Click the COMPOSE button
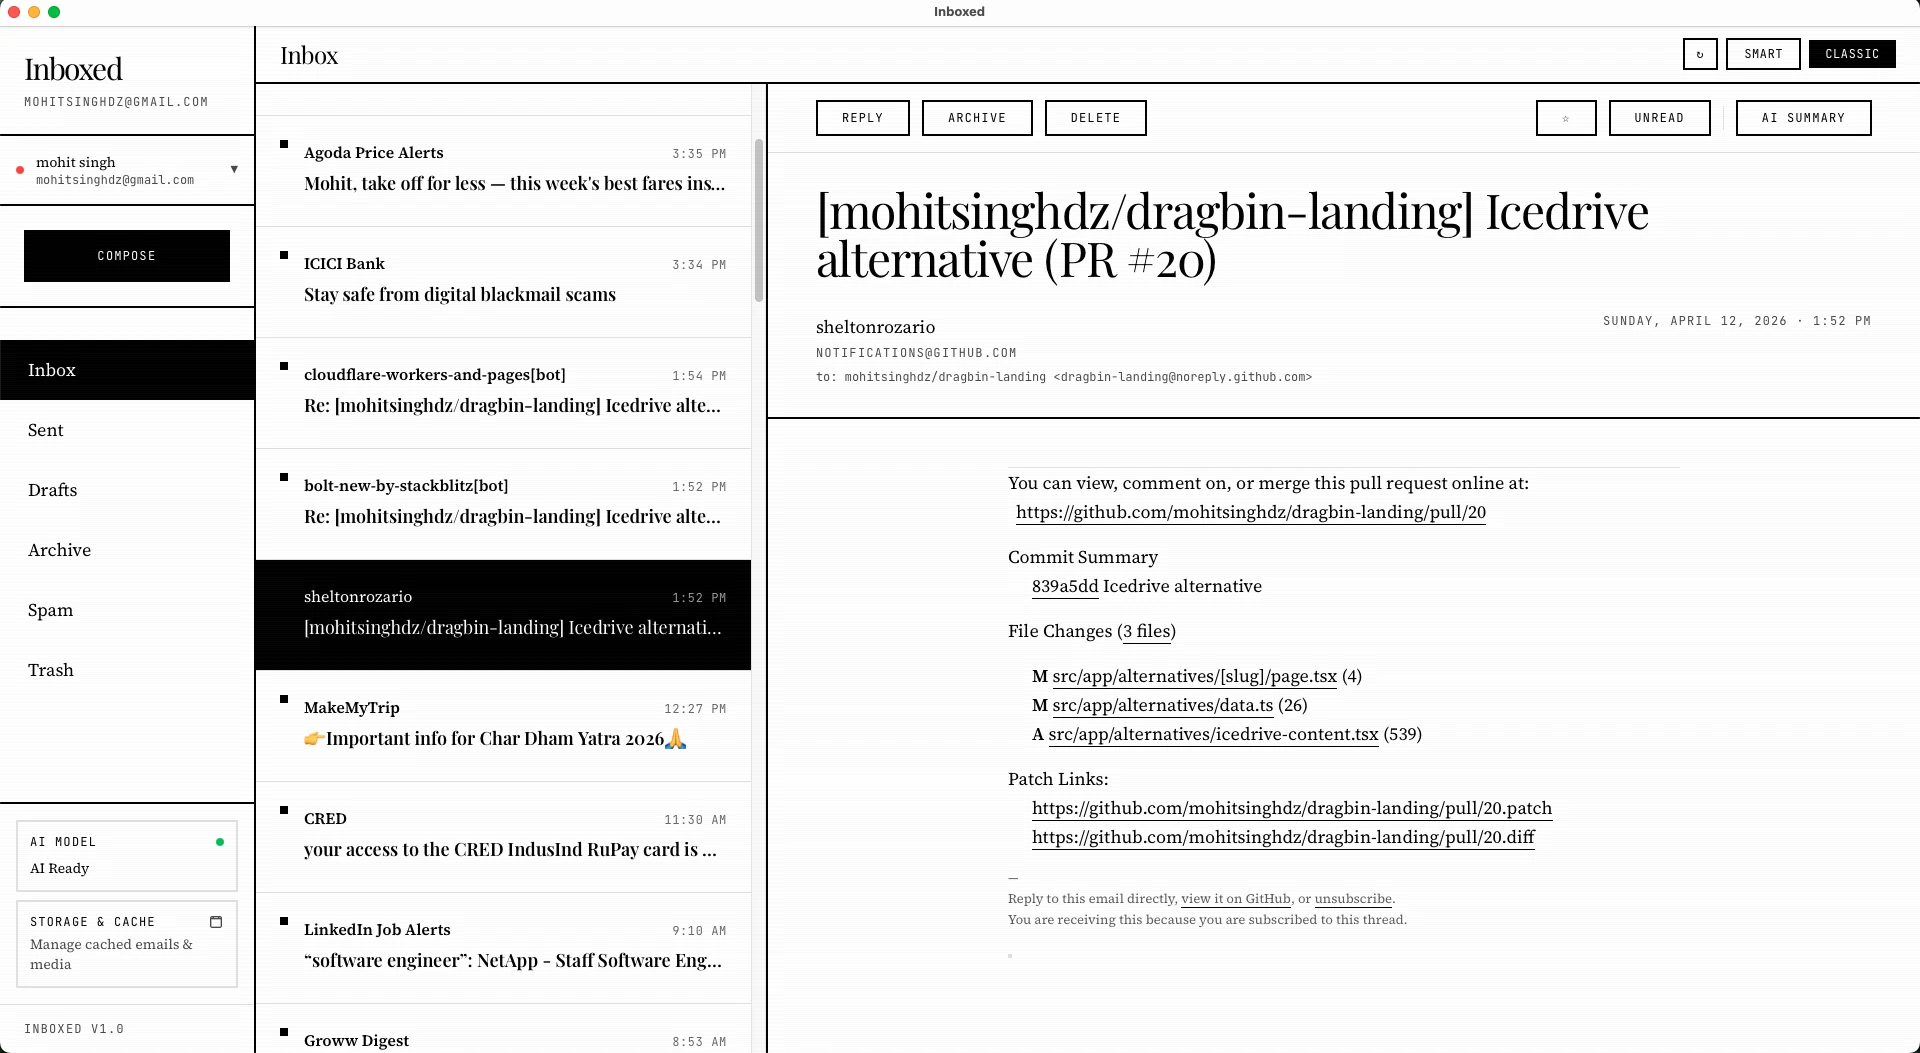Viewport: 1920px width, 1053px height. click(x=126, y=256)
